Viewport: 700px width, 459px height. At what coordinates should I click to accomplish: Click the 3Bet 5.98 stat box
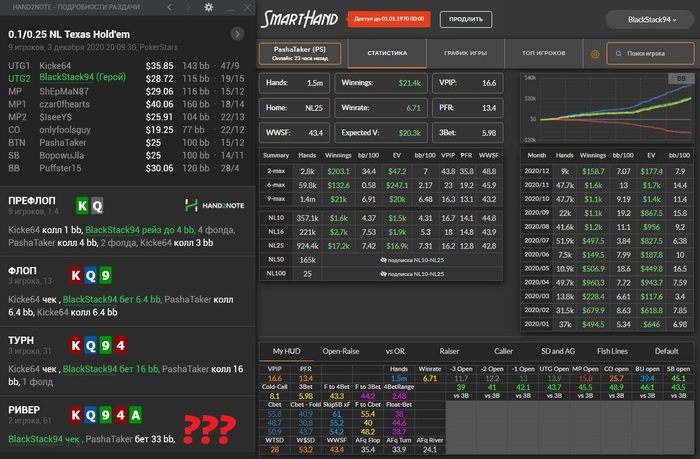coord(467,133)
